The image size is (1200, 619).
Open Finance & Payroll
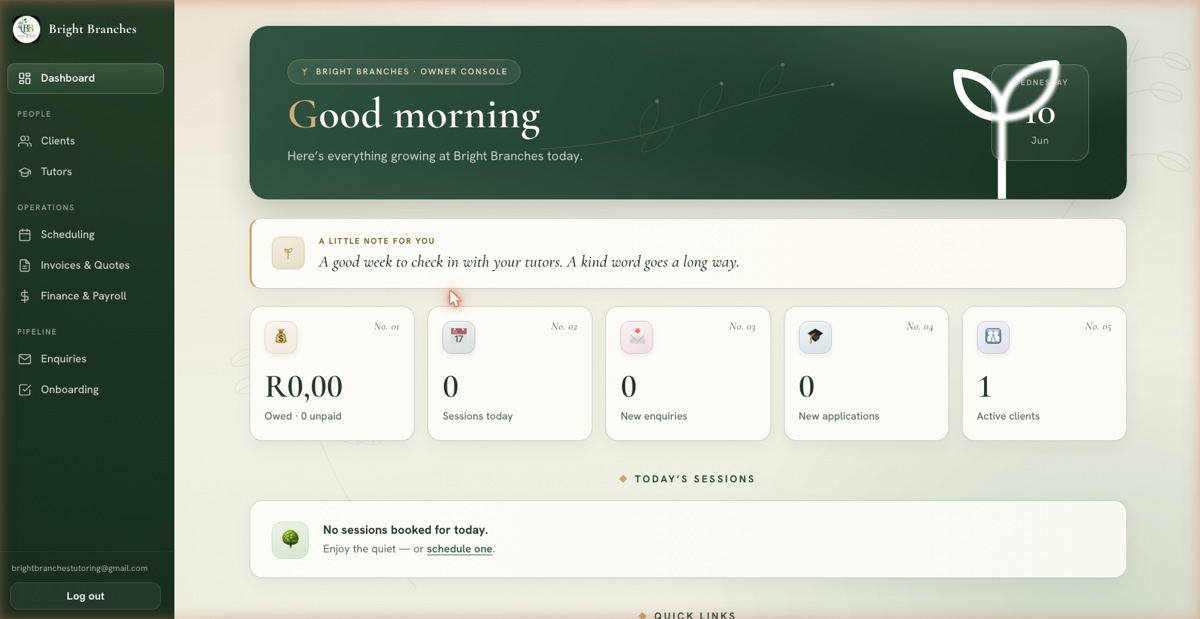point(85,297)
